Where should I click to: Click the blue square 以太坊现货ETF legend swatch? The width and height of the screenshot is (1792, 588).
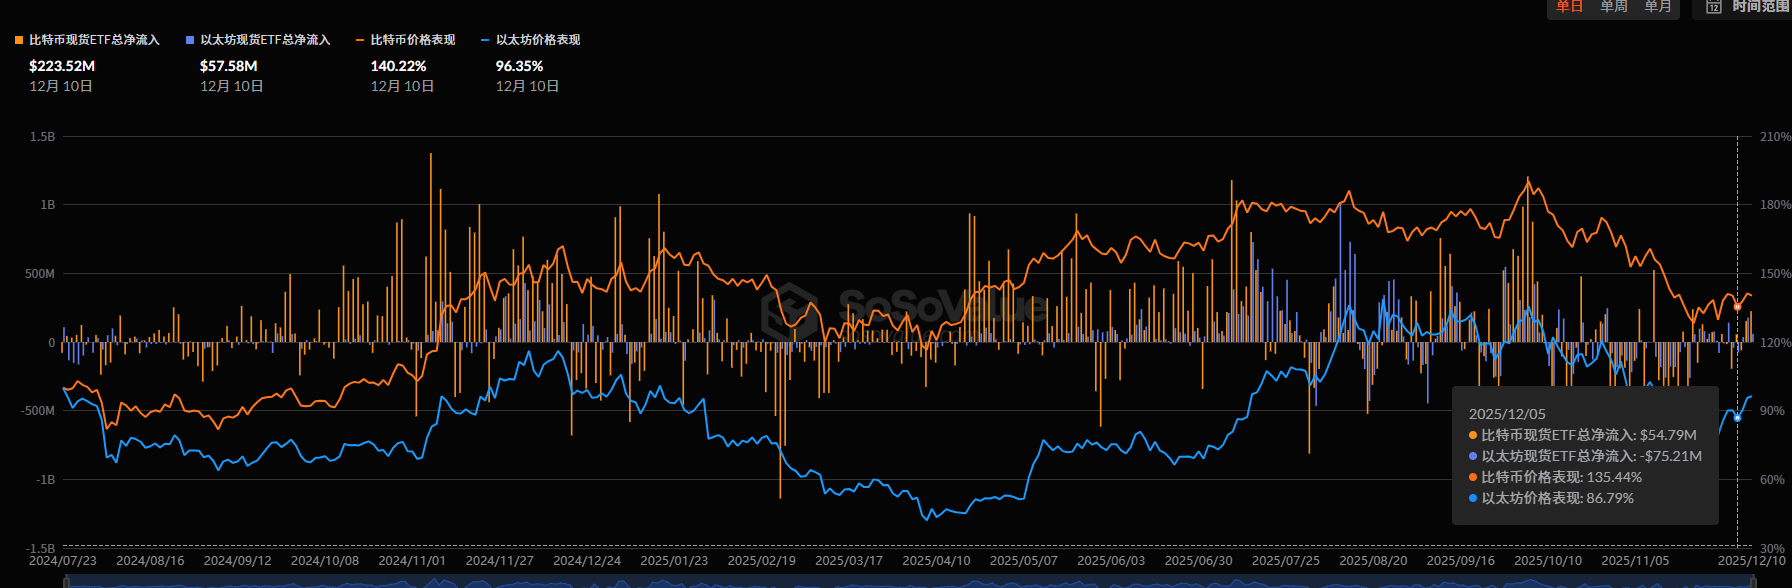[x=190, y=40]
